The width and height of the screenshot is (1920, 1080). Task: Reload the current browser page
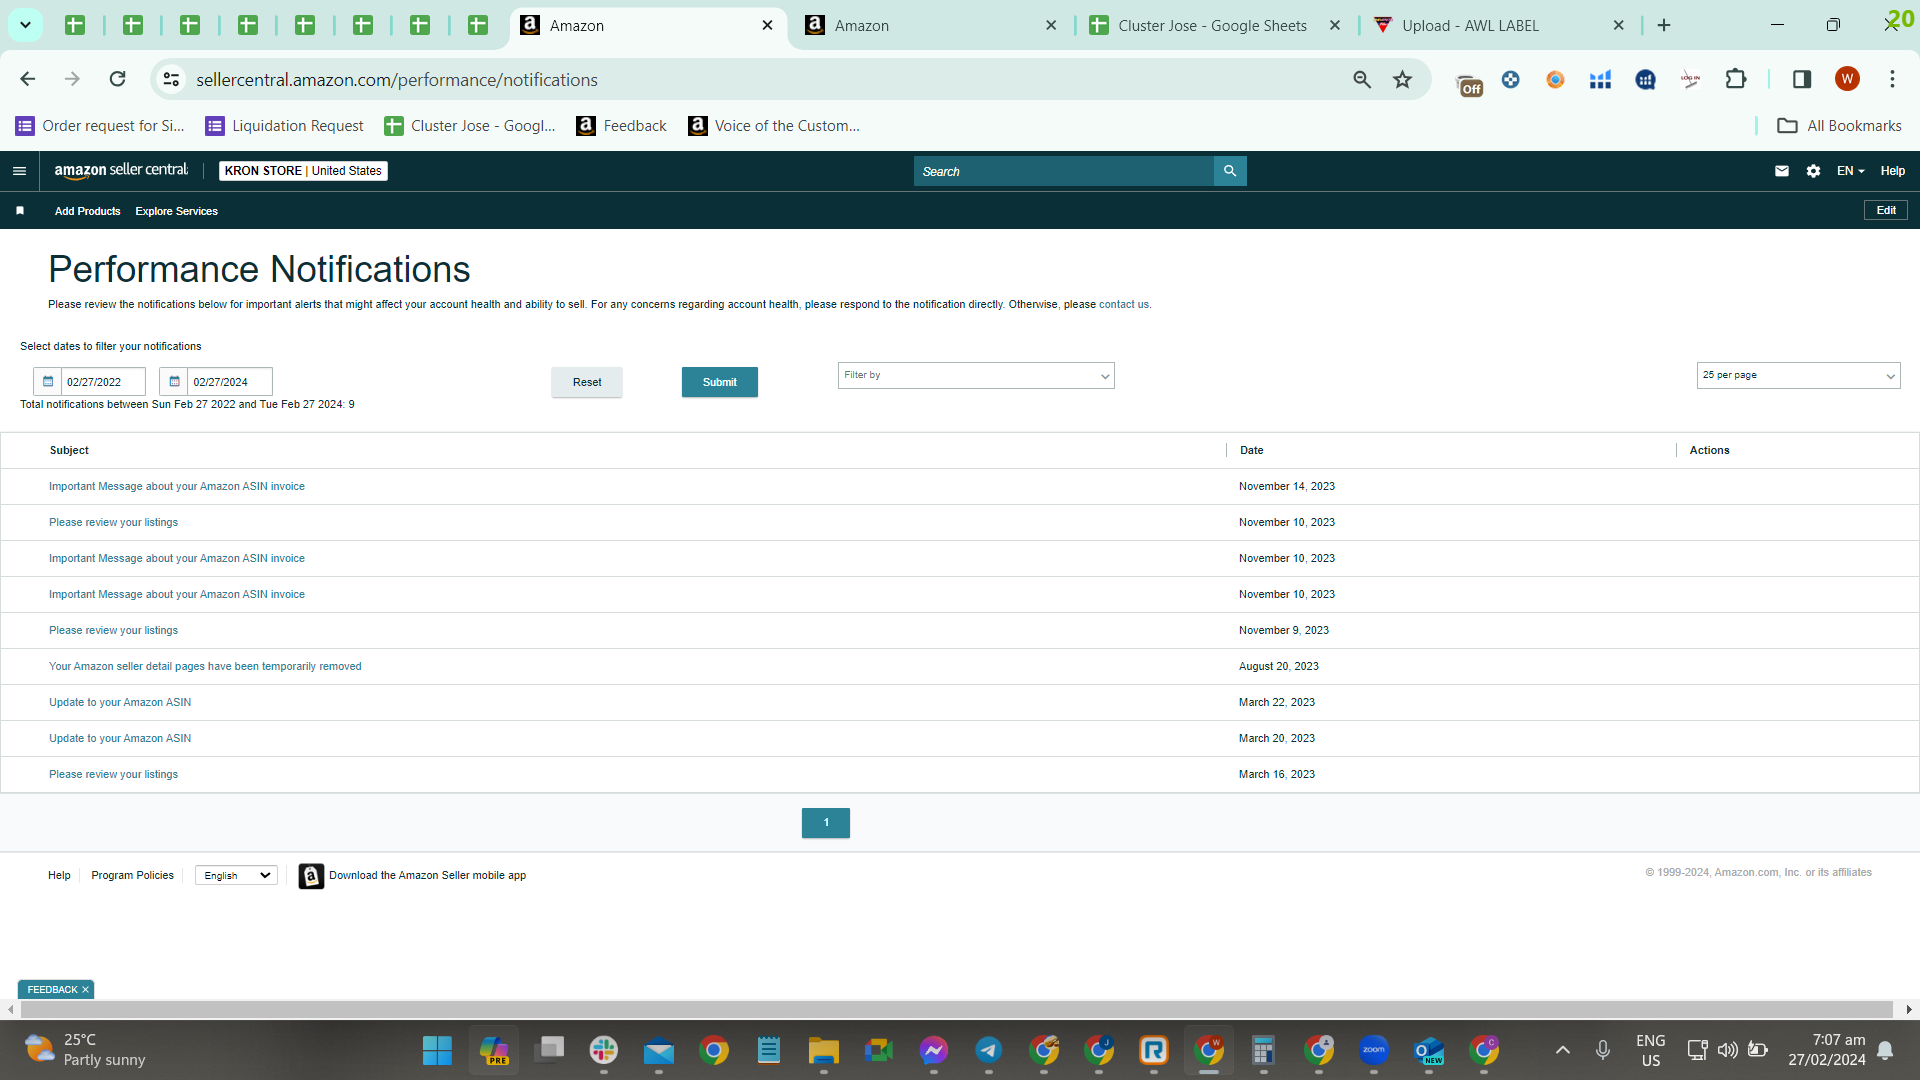[117, 79]
